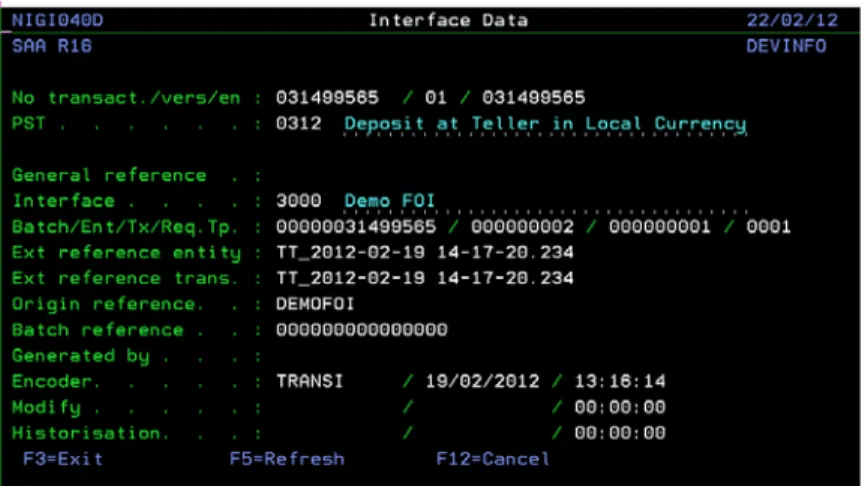Image resolution: width=865 pixels, height=486 pixels.
Task: Click the No transact./vers/en label
Action: click(126, 98)
